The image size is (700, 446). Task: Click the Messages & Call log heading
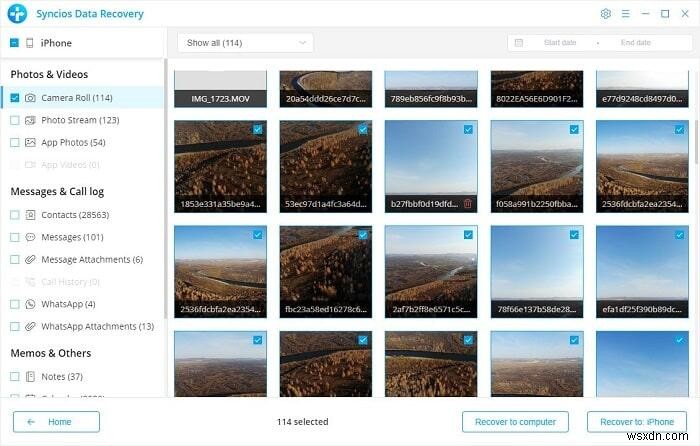pos(57,192)
